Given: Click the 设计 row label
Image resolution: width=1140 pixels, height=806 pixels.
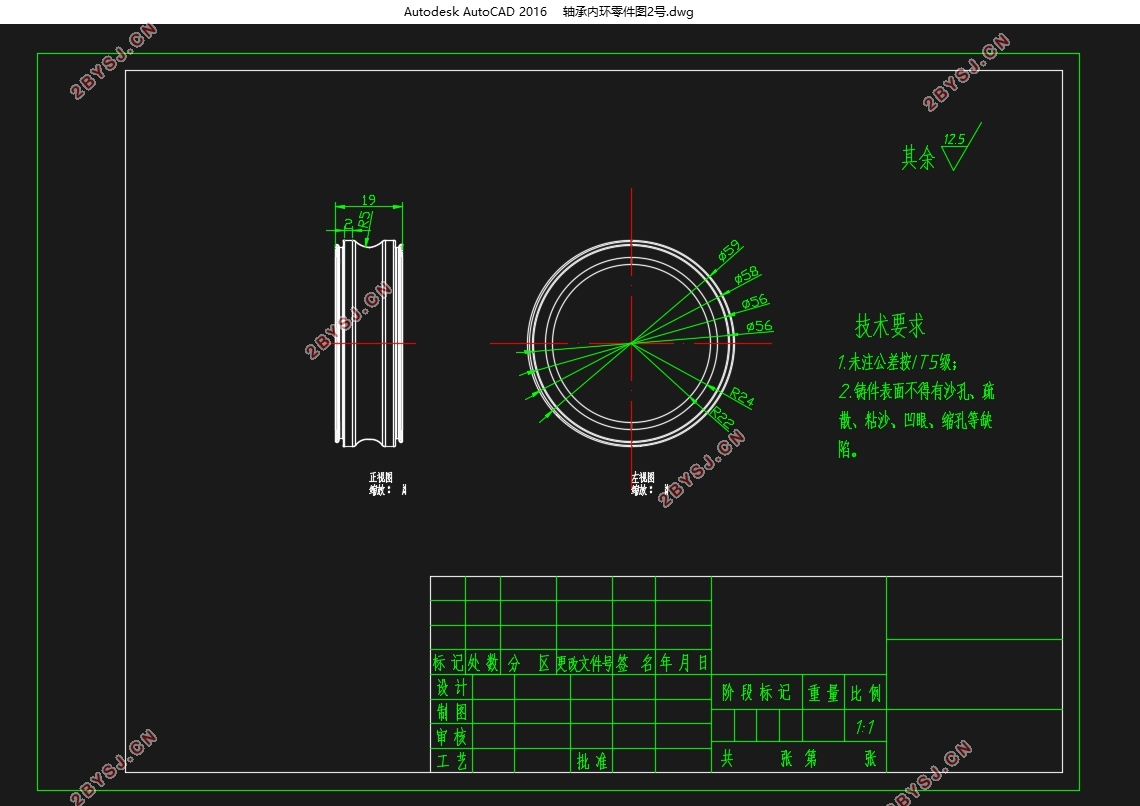Looking at the screenshot, I should pyautogui.click(x=451, y=687).
